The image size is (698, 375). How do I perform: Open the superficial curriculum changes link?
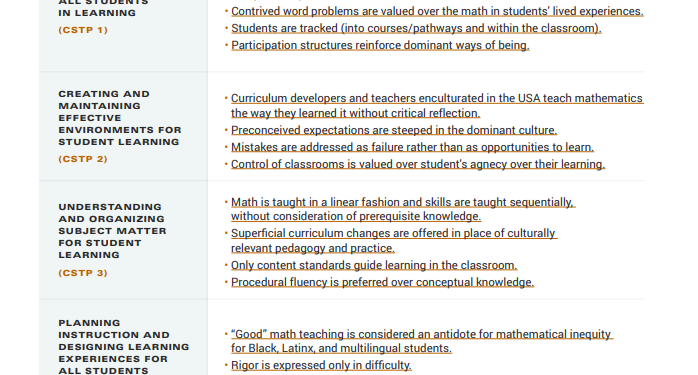pyautogui.click(x=394, y=240)
